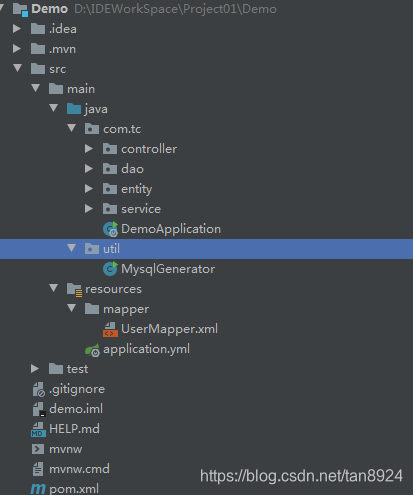Select the application.yml file name
This screenshot has width=413, height=495.
(x=146, y=349)
